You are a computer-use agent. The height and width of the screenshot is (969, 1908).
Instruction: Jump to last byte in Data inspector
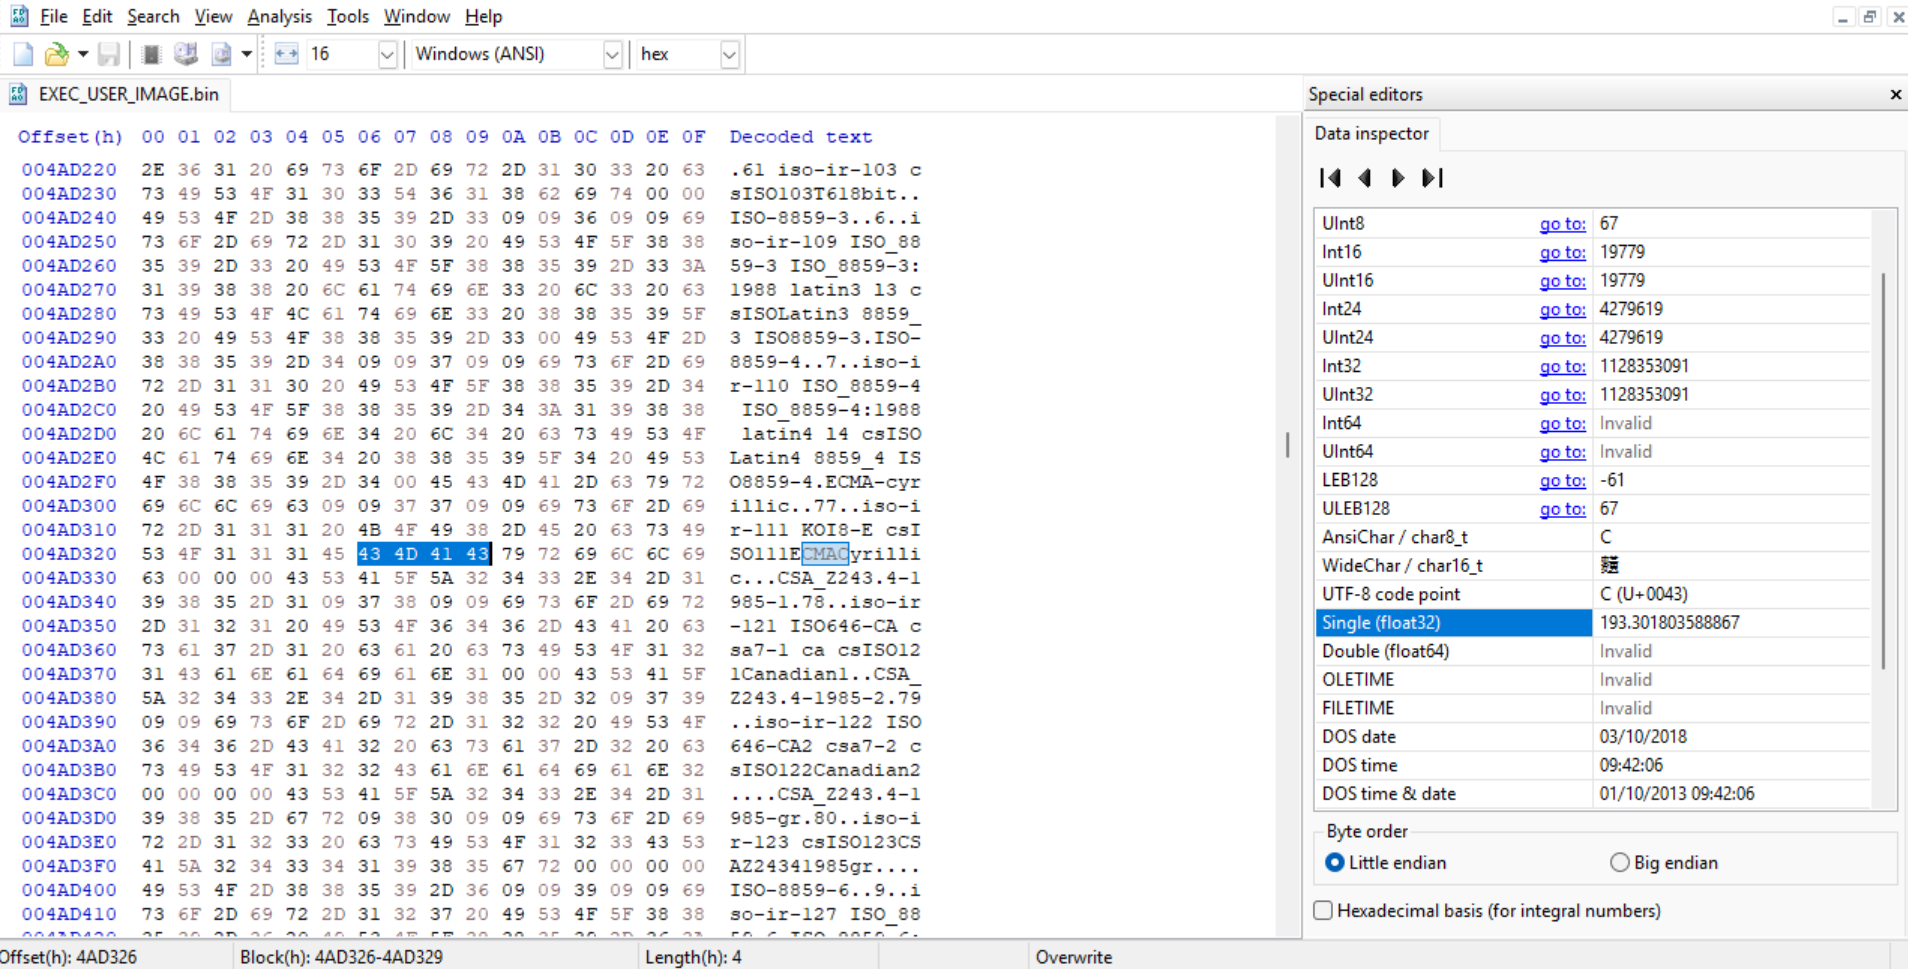[1432, 178]
